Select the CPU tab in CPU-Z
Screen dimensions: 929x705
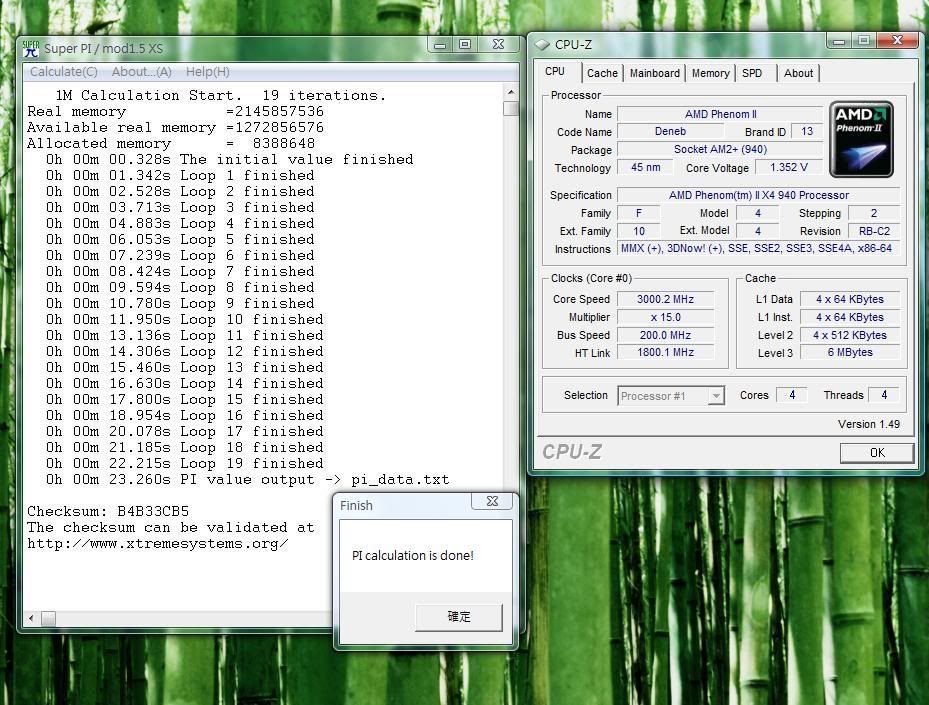point(555,72)
